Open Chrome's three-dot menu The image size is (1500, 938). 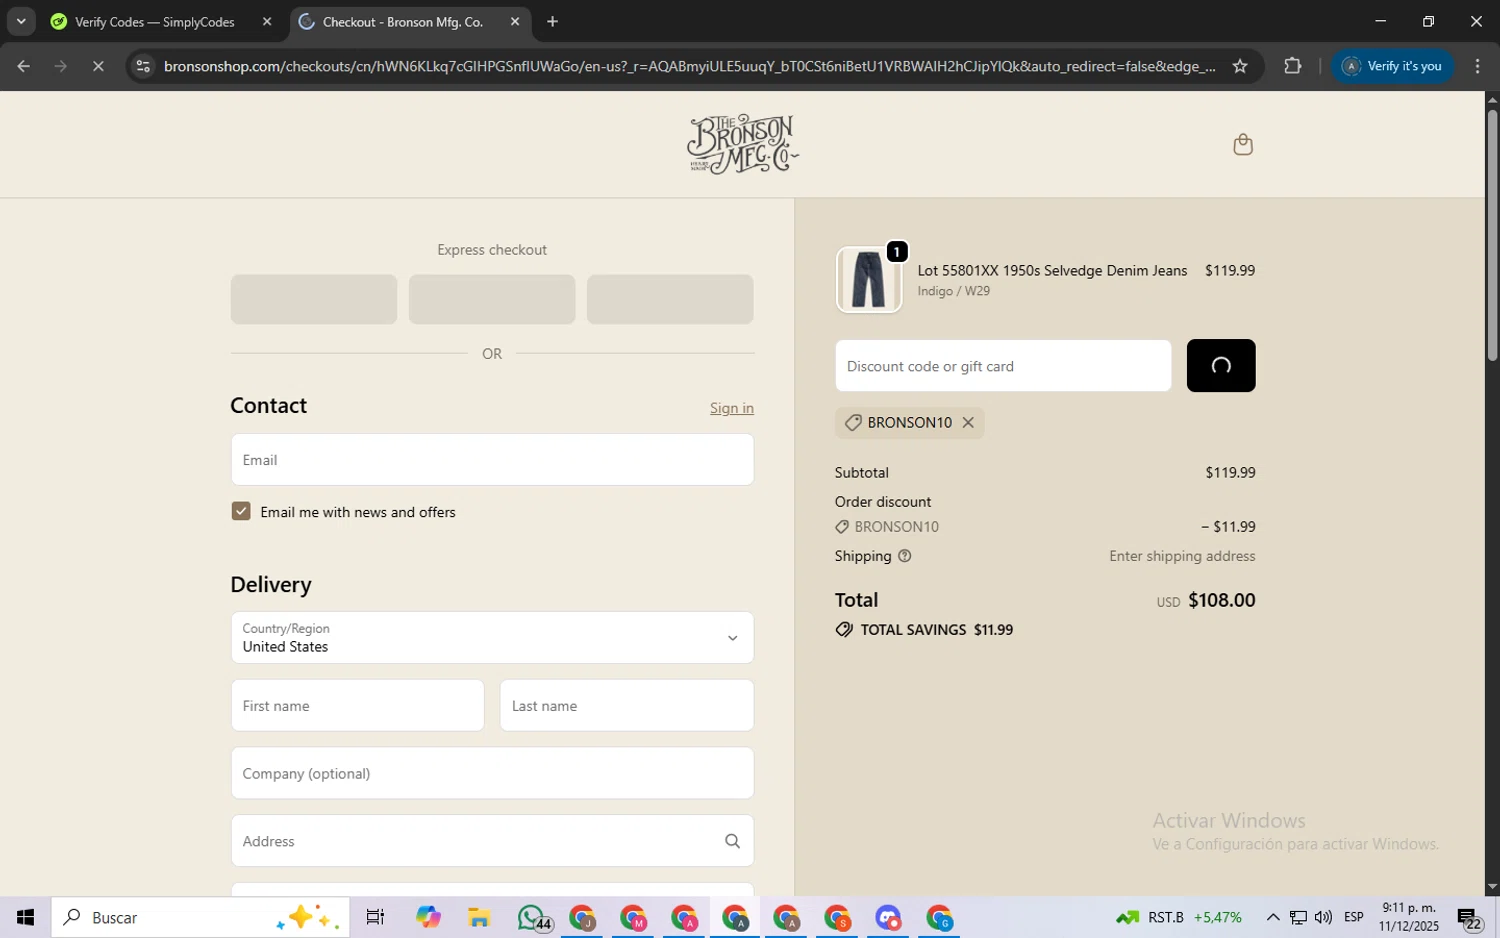pyautogui.click(x=1477, y=66)
